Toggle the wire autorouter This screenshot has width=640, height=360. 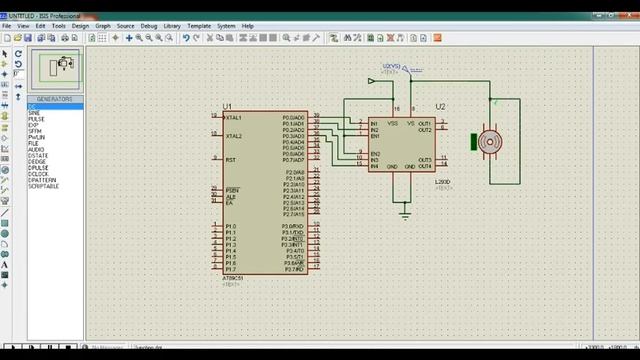coord(334,38)
